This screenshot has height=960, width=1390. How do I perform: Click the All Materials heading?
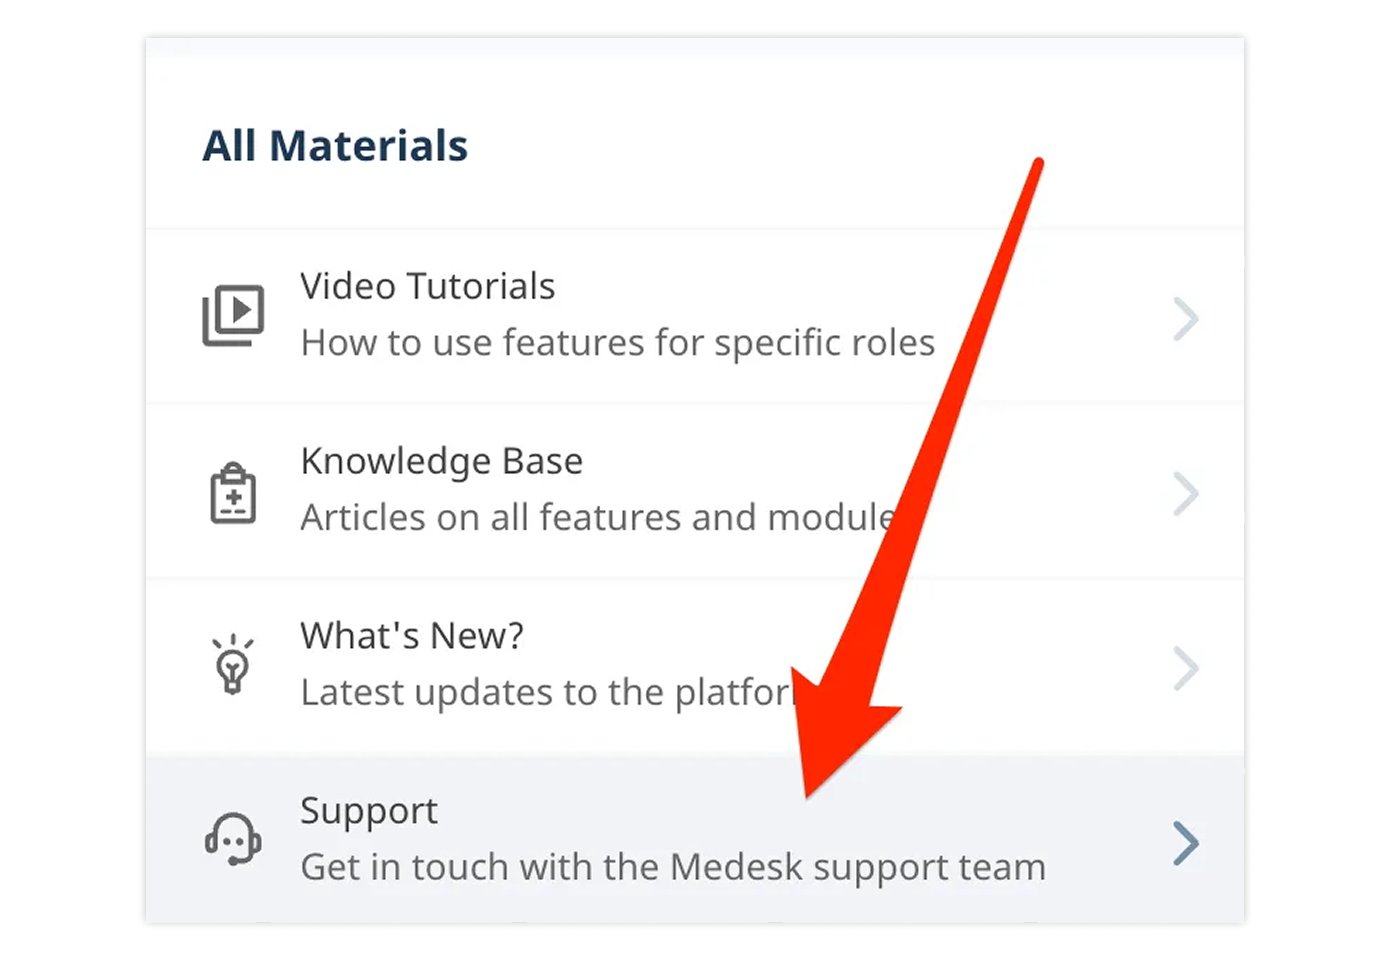(335, 145)
